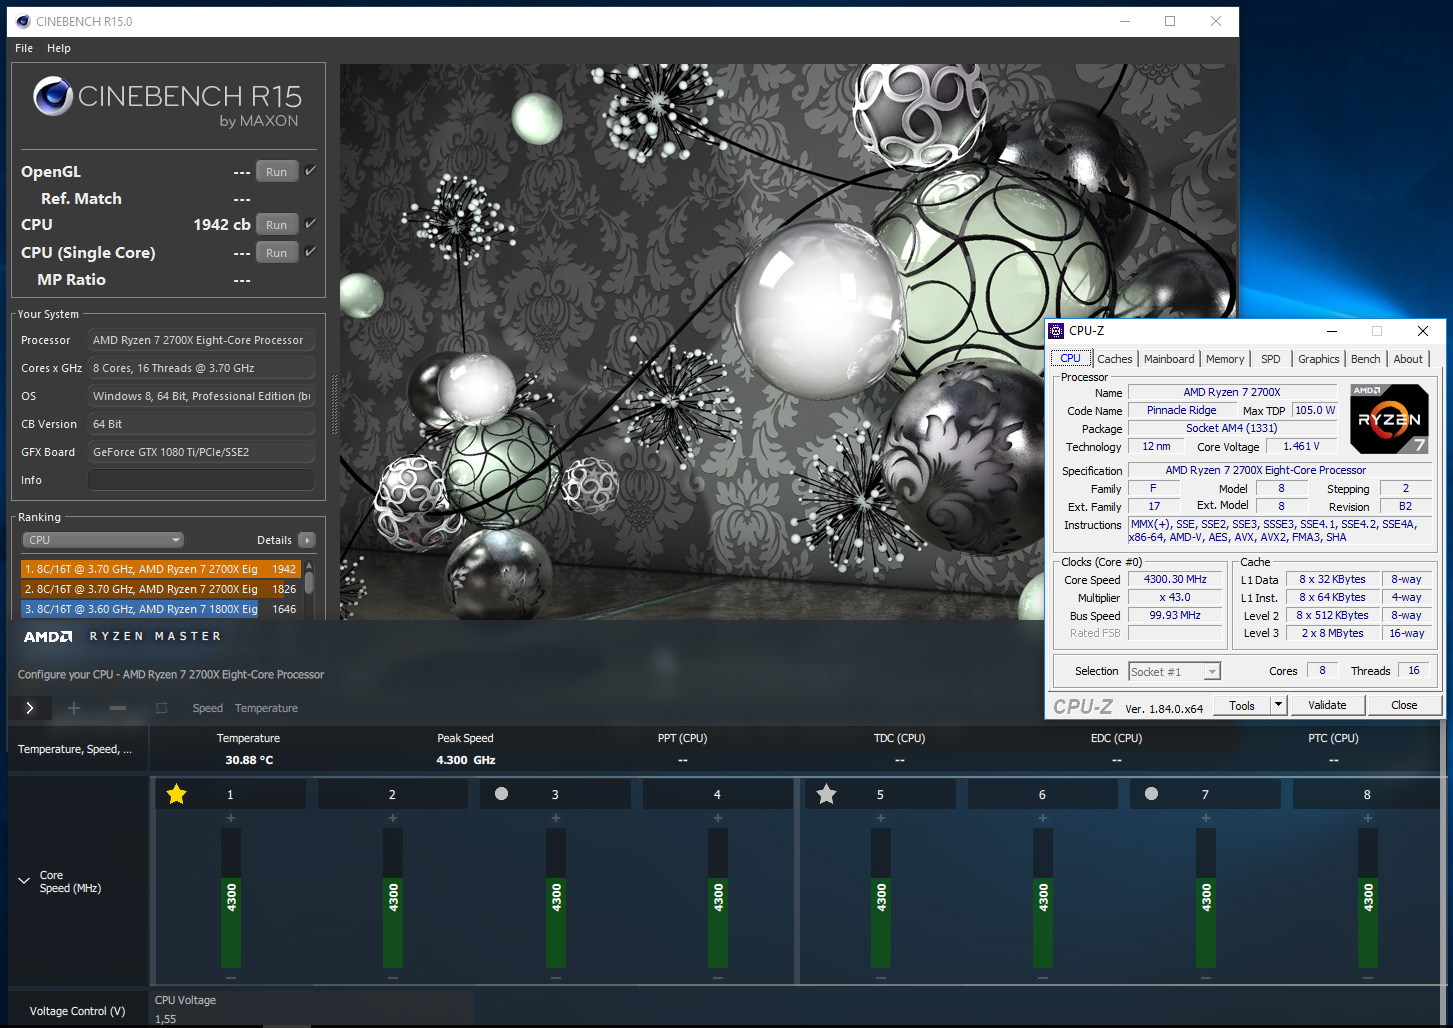Open the Cinebench Help menu
Viewport: 1453px width, 1028px height.
tap(59, 48)
